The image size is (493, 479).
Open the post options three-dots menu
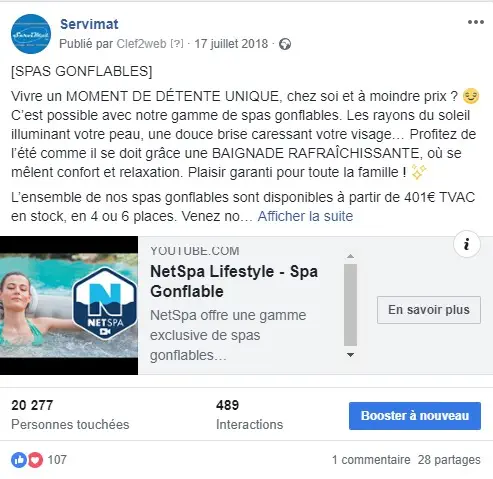coord(476,22)
